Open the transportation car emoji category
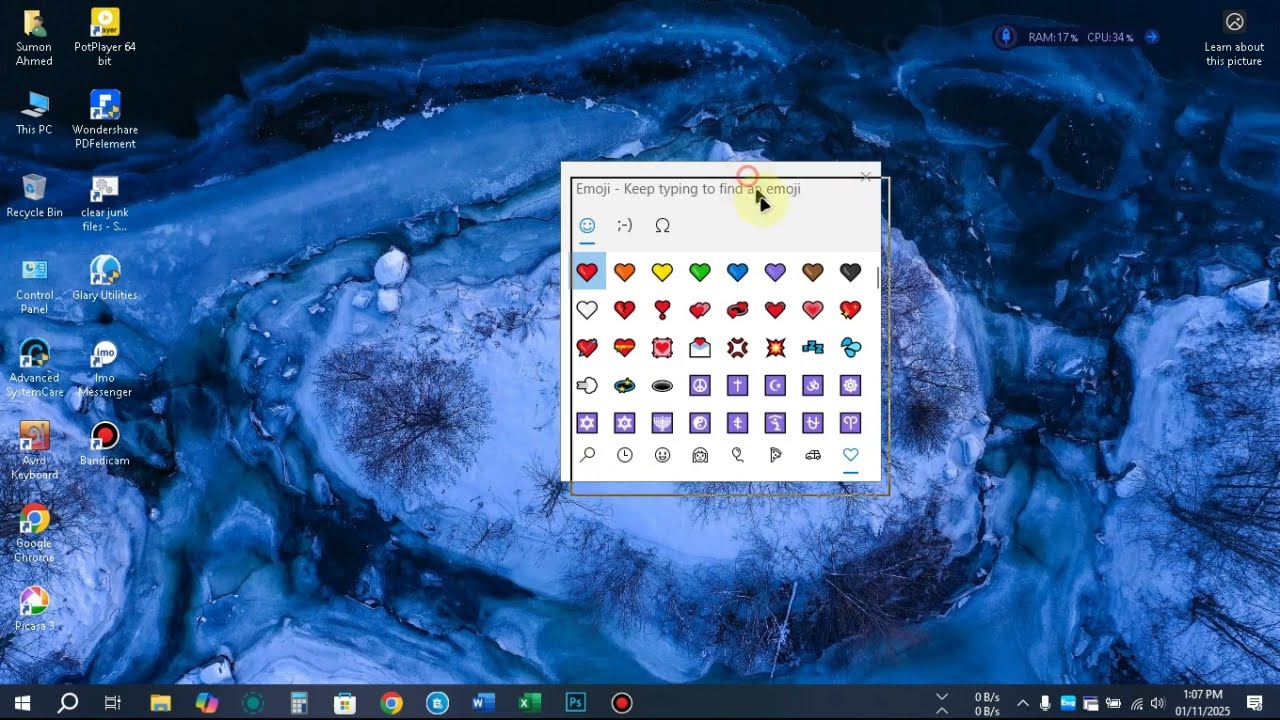1280x720 pixels. [x=813, y=455]
